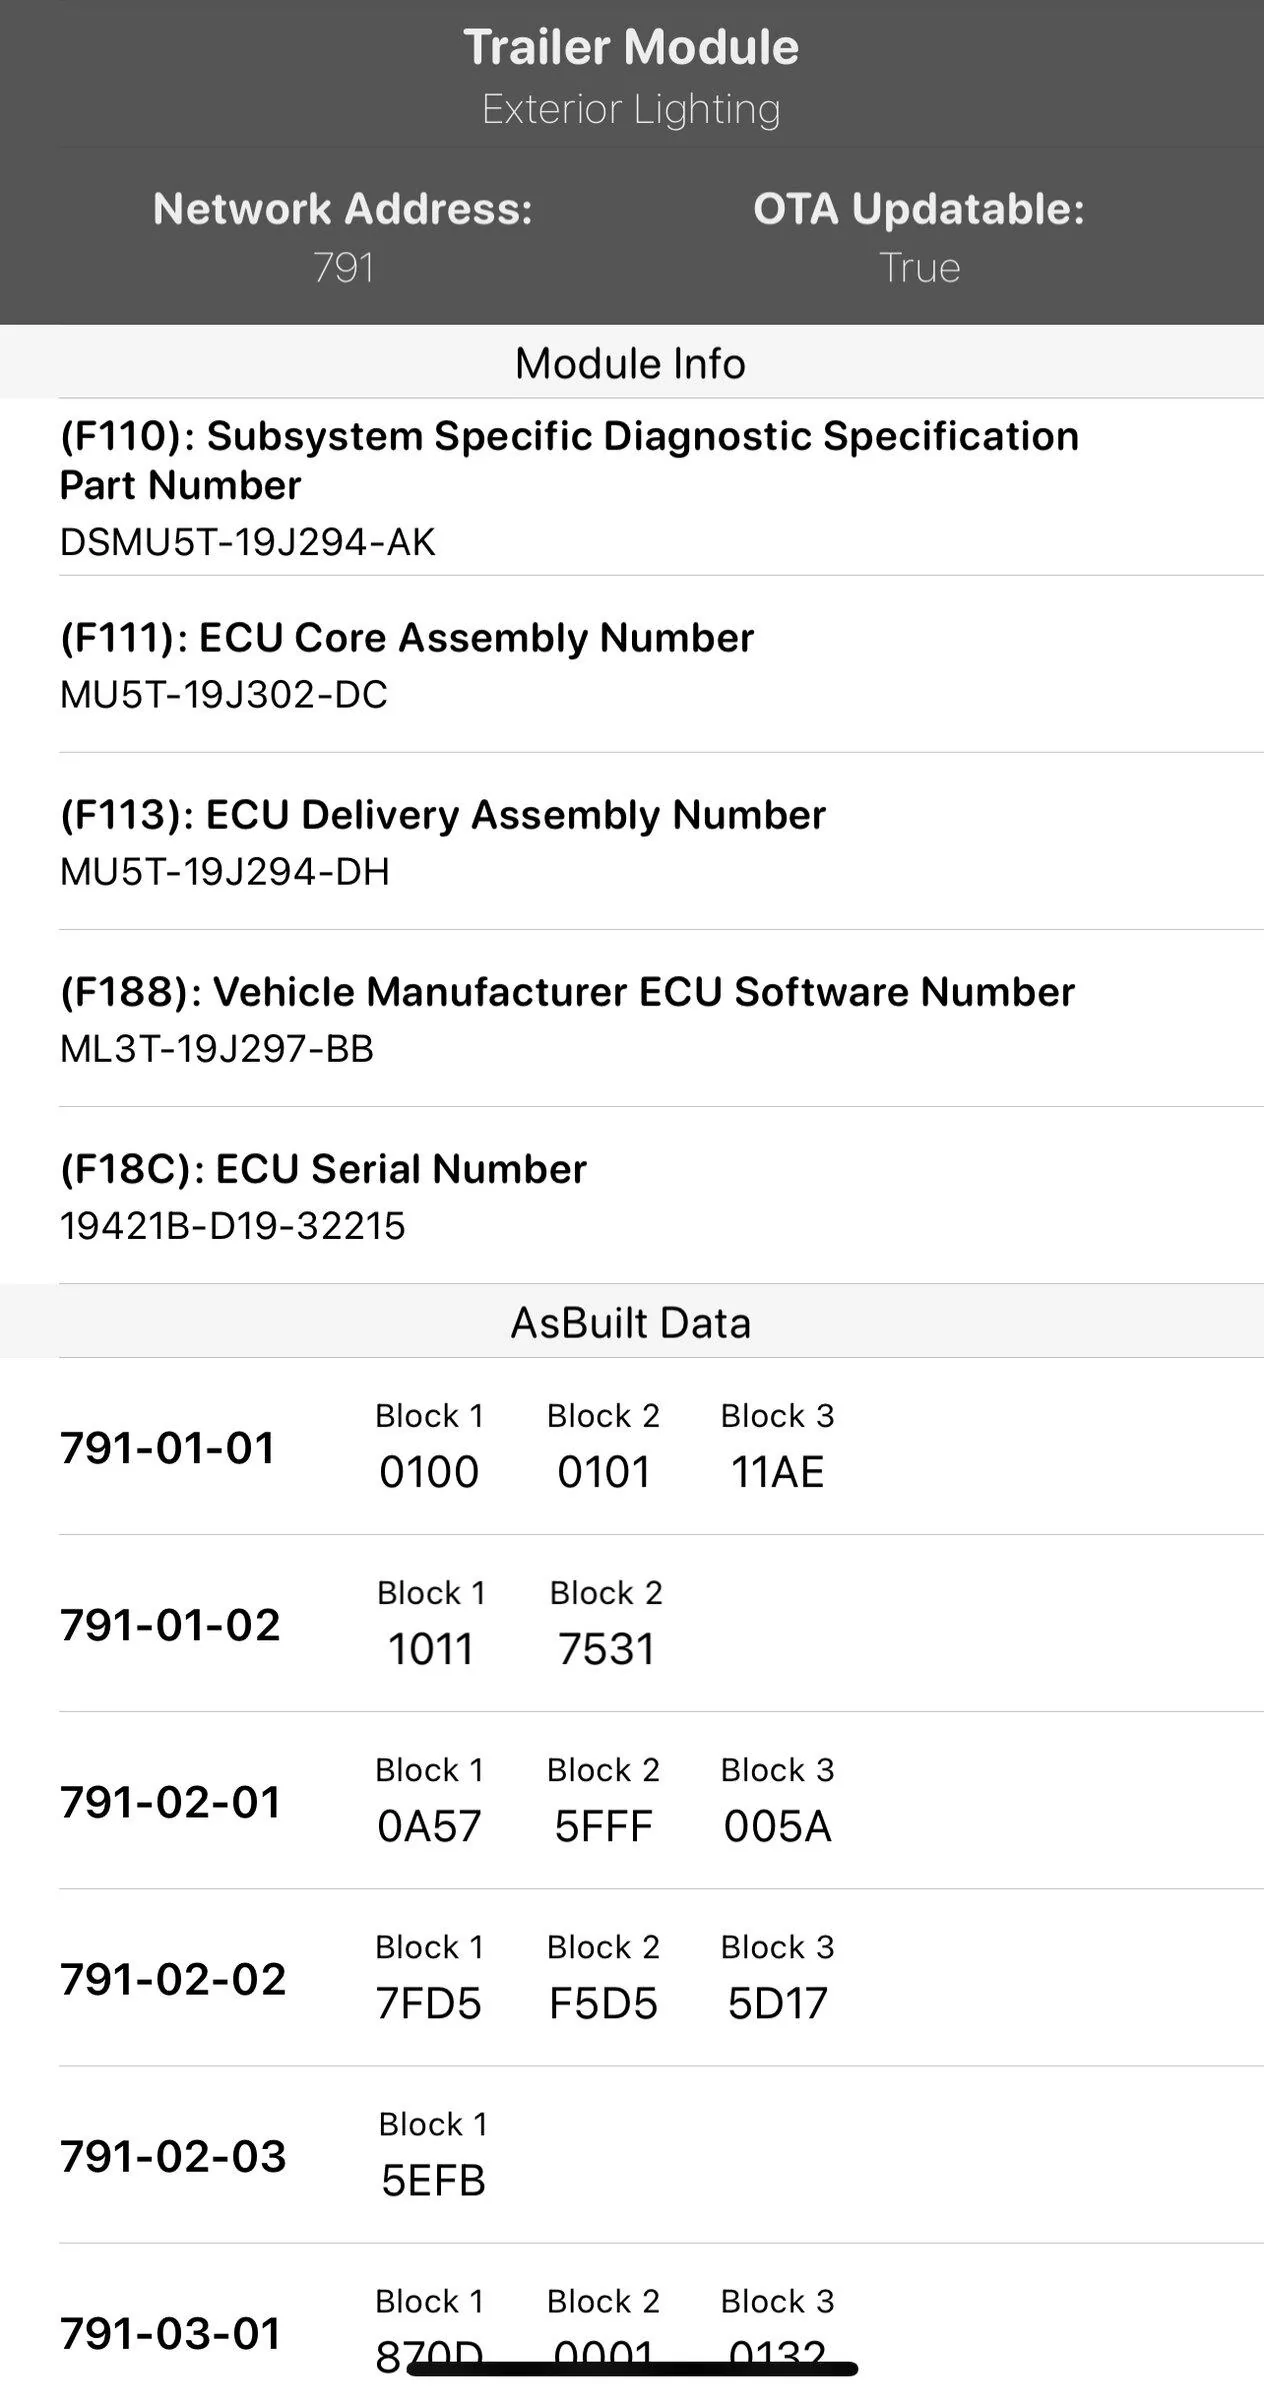Select the AsBuilt row 791-01-01
Screen dimensions: 1264x2400
[x=168, y=1448]
